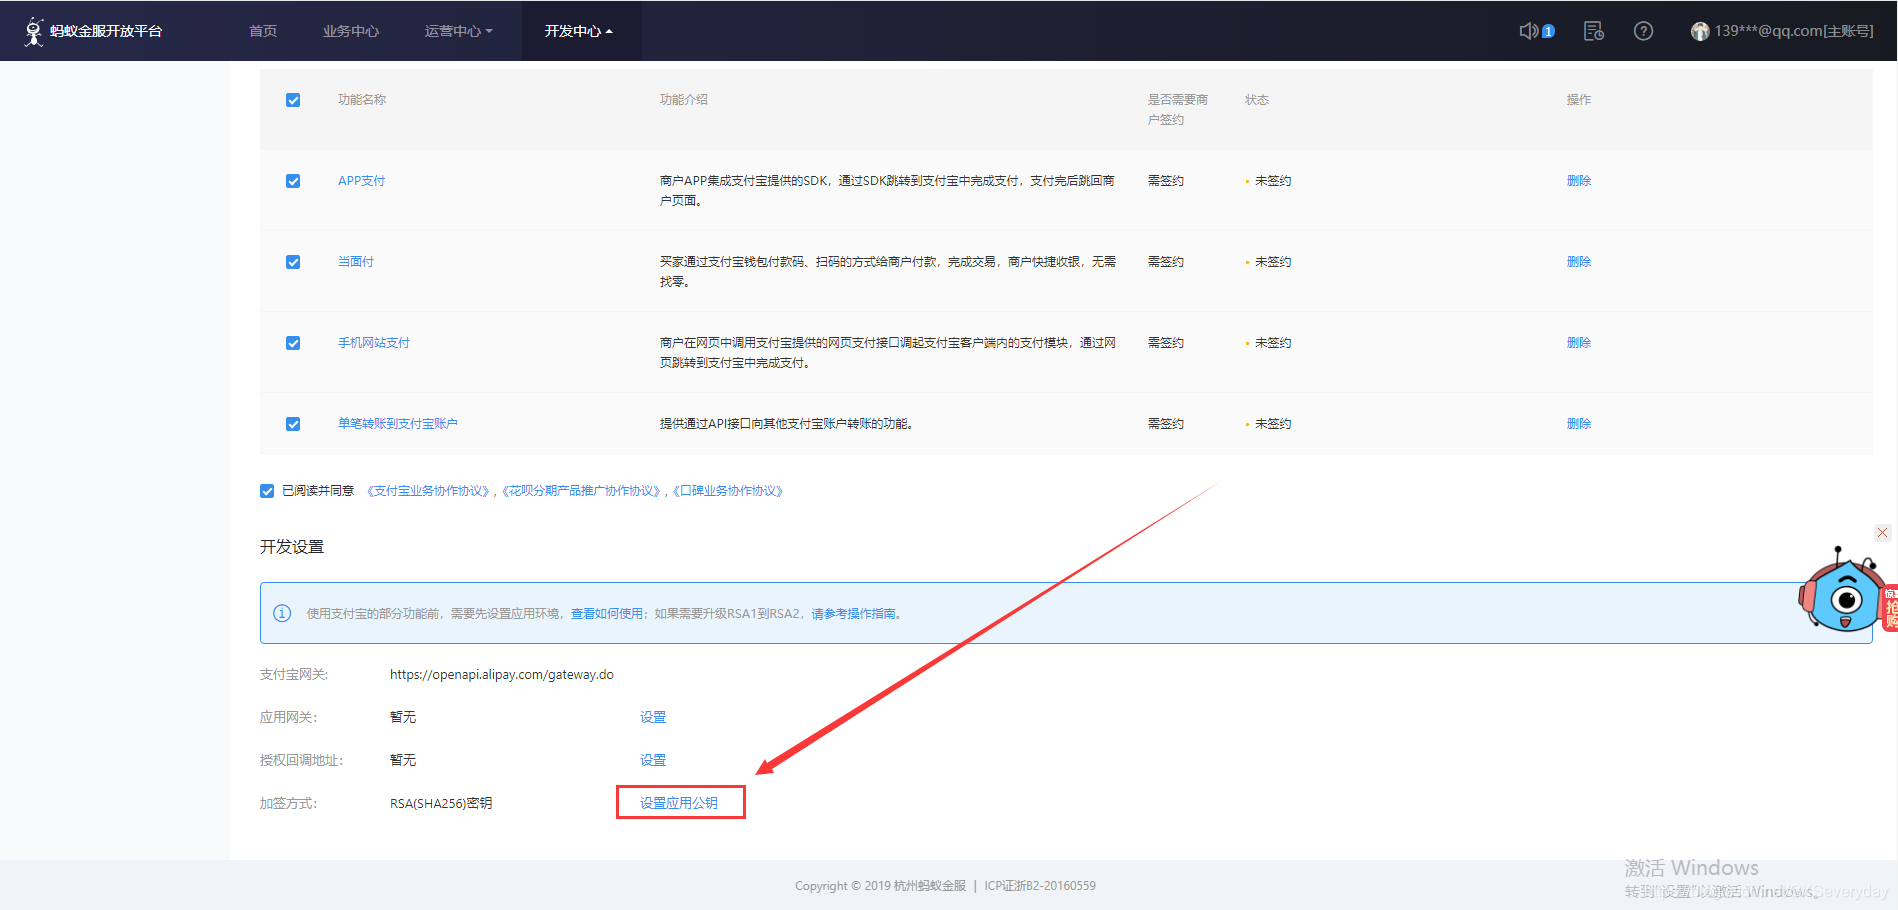This screenshot has width=1898, height=910.
Task: Click the 查看如何使用 link in notice
Action: (x=607, y=614)
